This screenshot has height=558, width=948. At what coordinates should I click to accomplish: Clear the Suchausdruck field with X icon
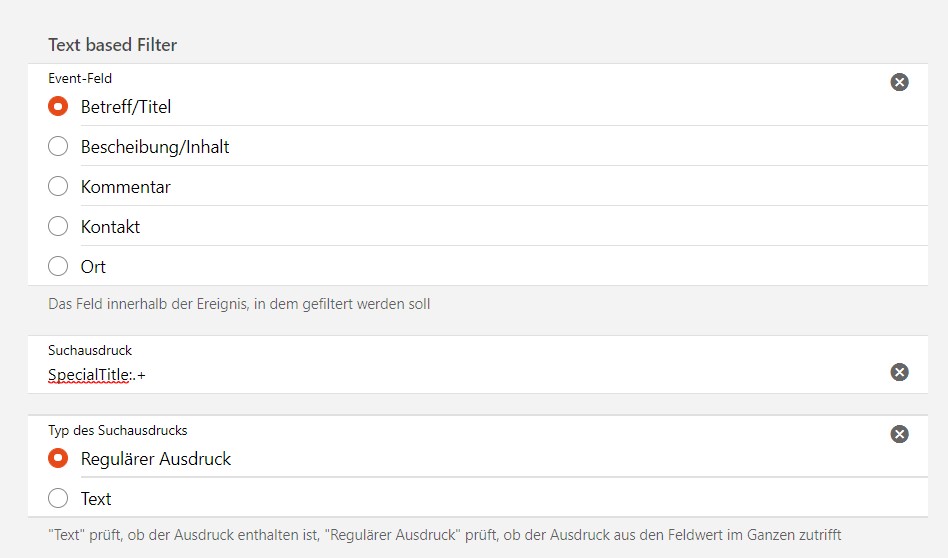(899, 372)
